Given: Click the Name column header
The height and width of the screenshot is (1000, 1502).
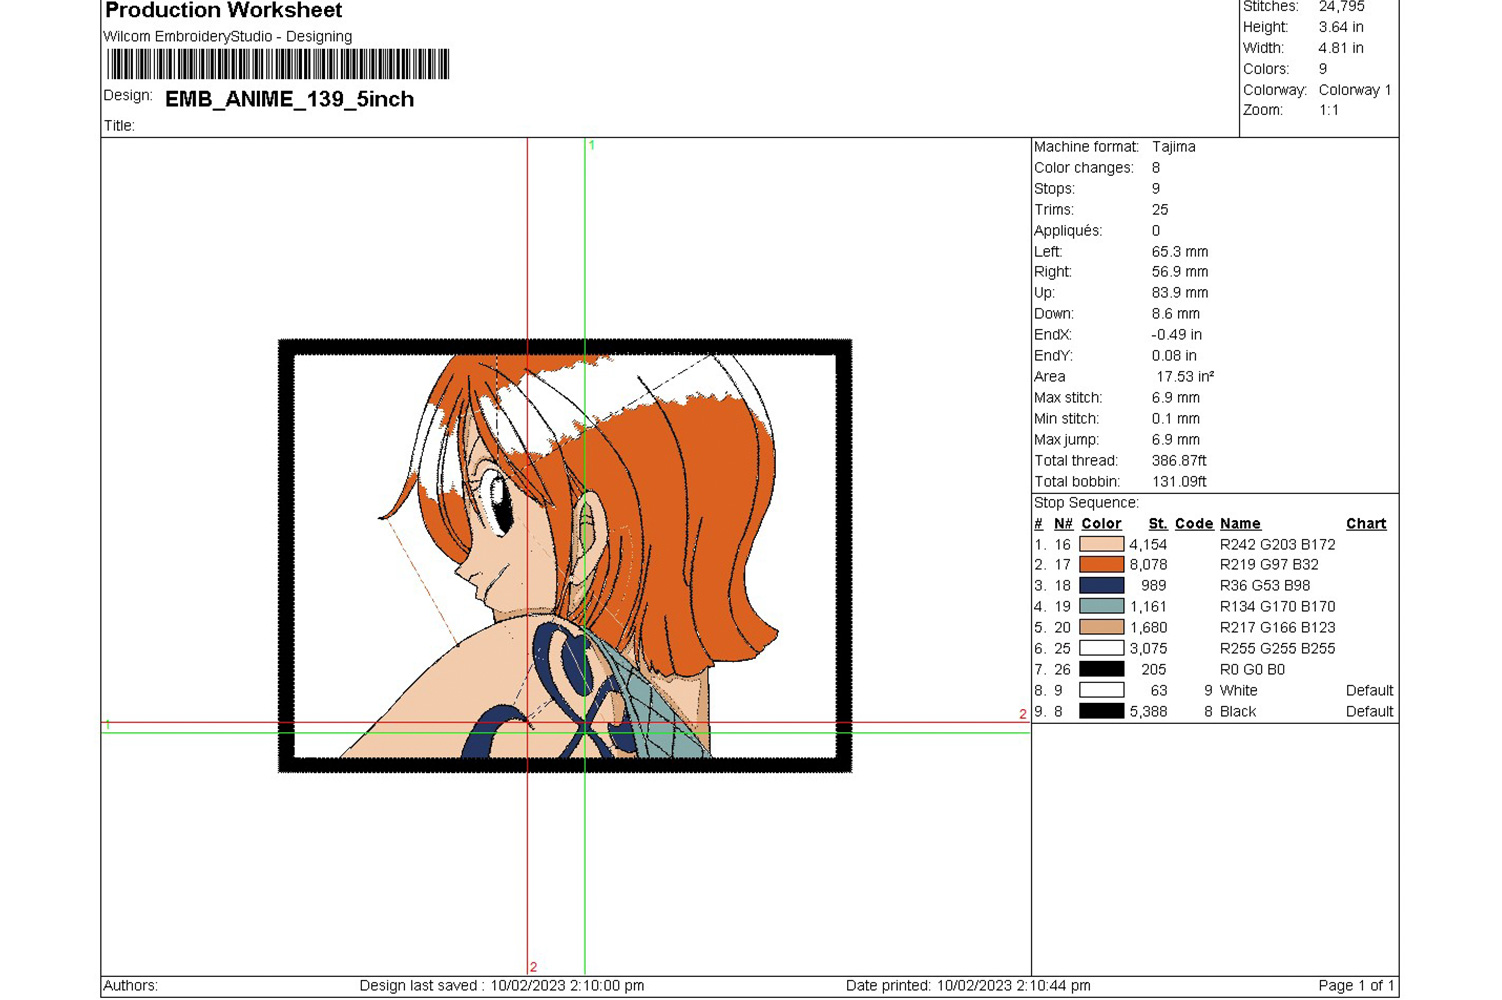Looking at the screenshot, I should (x=1240, y=524).
